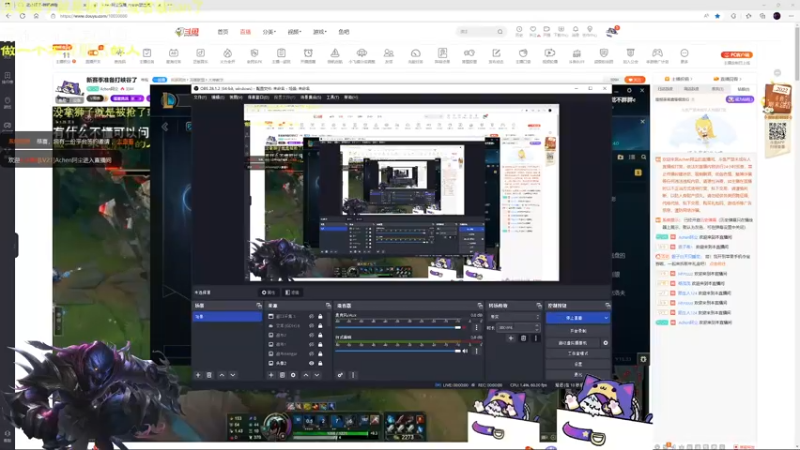The image size is (800, 450).
Task: Click the orange PC client button in Douyu
Action: click(x=736, y=55)
